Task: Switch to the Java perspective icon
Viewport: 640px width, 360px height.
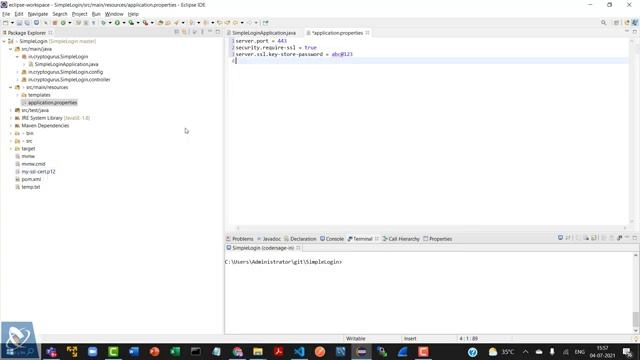Action: tap(635, 23)
